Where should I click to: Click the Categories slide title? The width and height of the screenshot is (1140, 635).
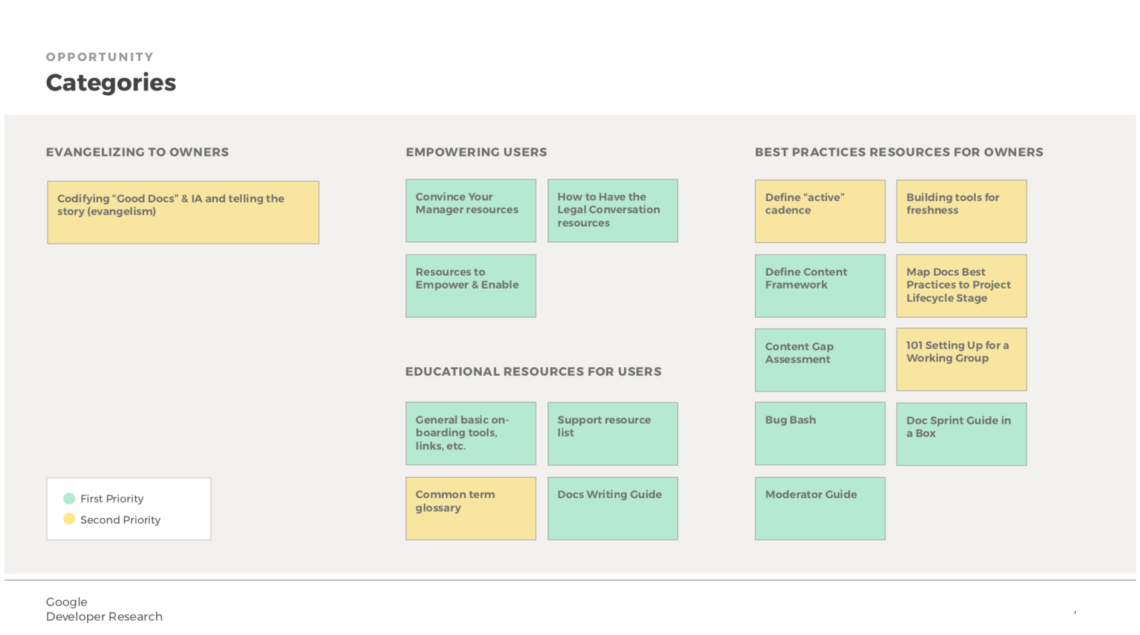[x=111, y=83]
